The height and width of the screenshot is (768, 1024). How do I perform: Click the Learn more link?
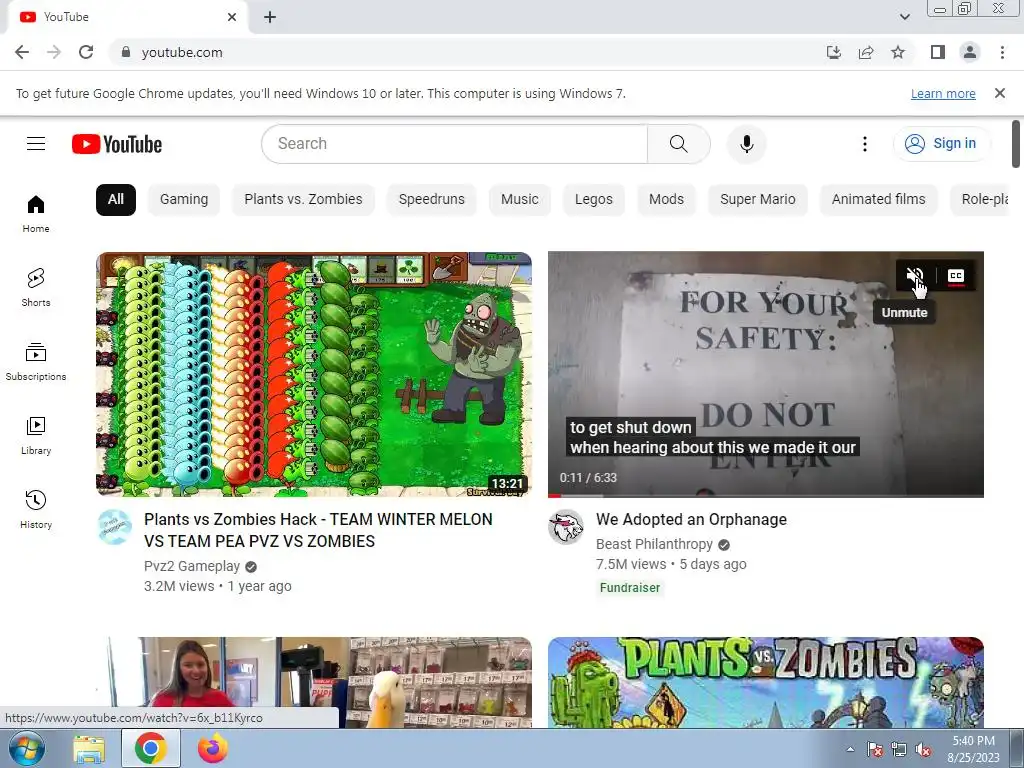pyautogui.click(x=943, y=93)
